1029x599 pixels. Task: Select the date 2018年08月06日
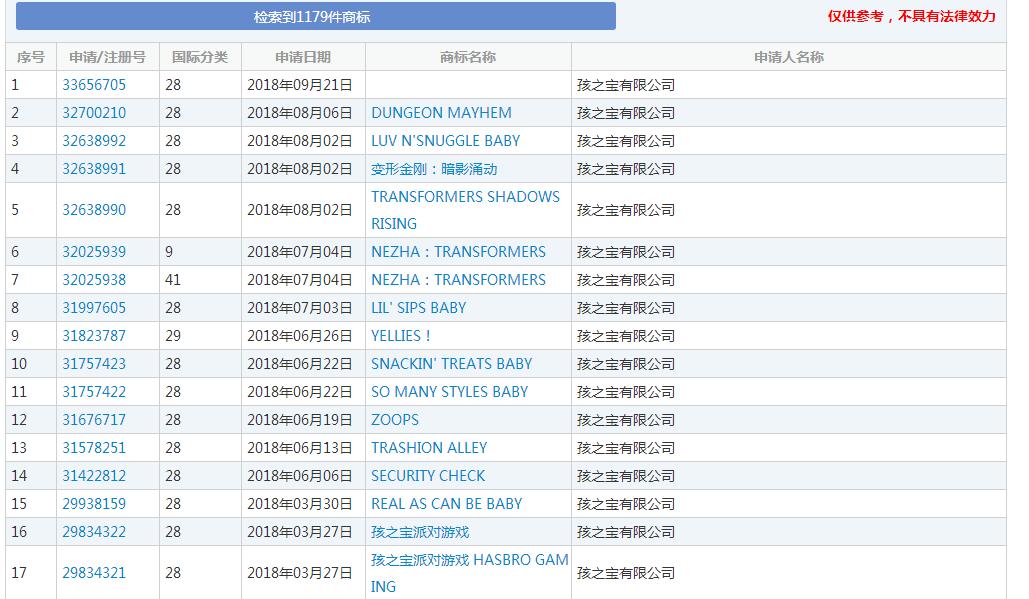[x=300, y=113]
